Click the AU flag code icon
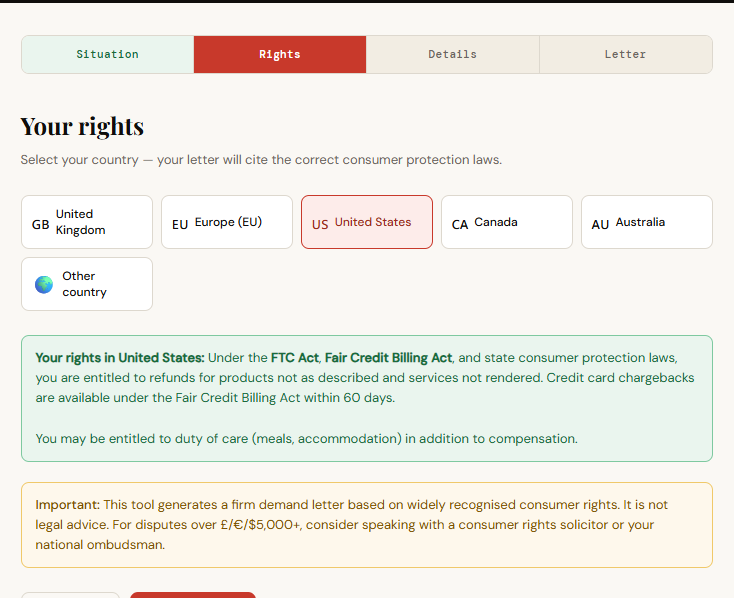 600,224
